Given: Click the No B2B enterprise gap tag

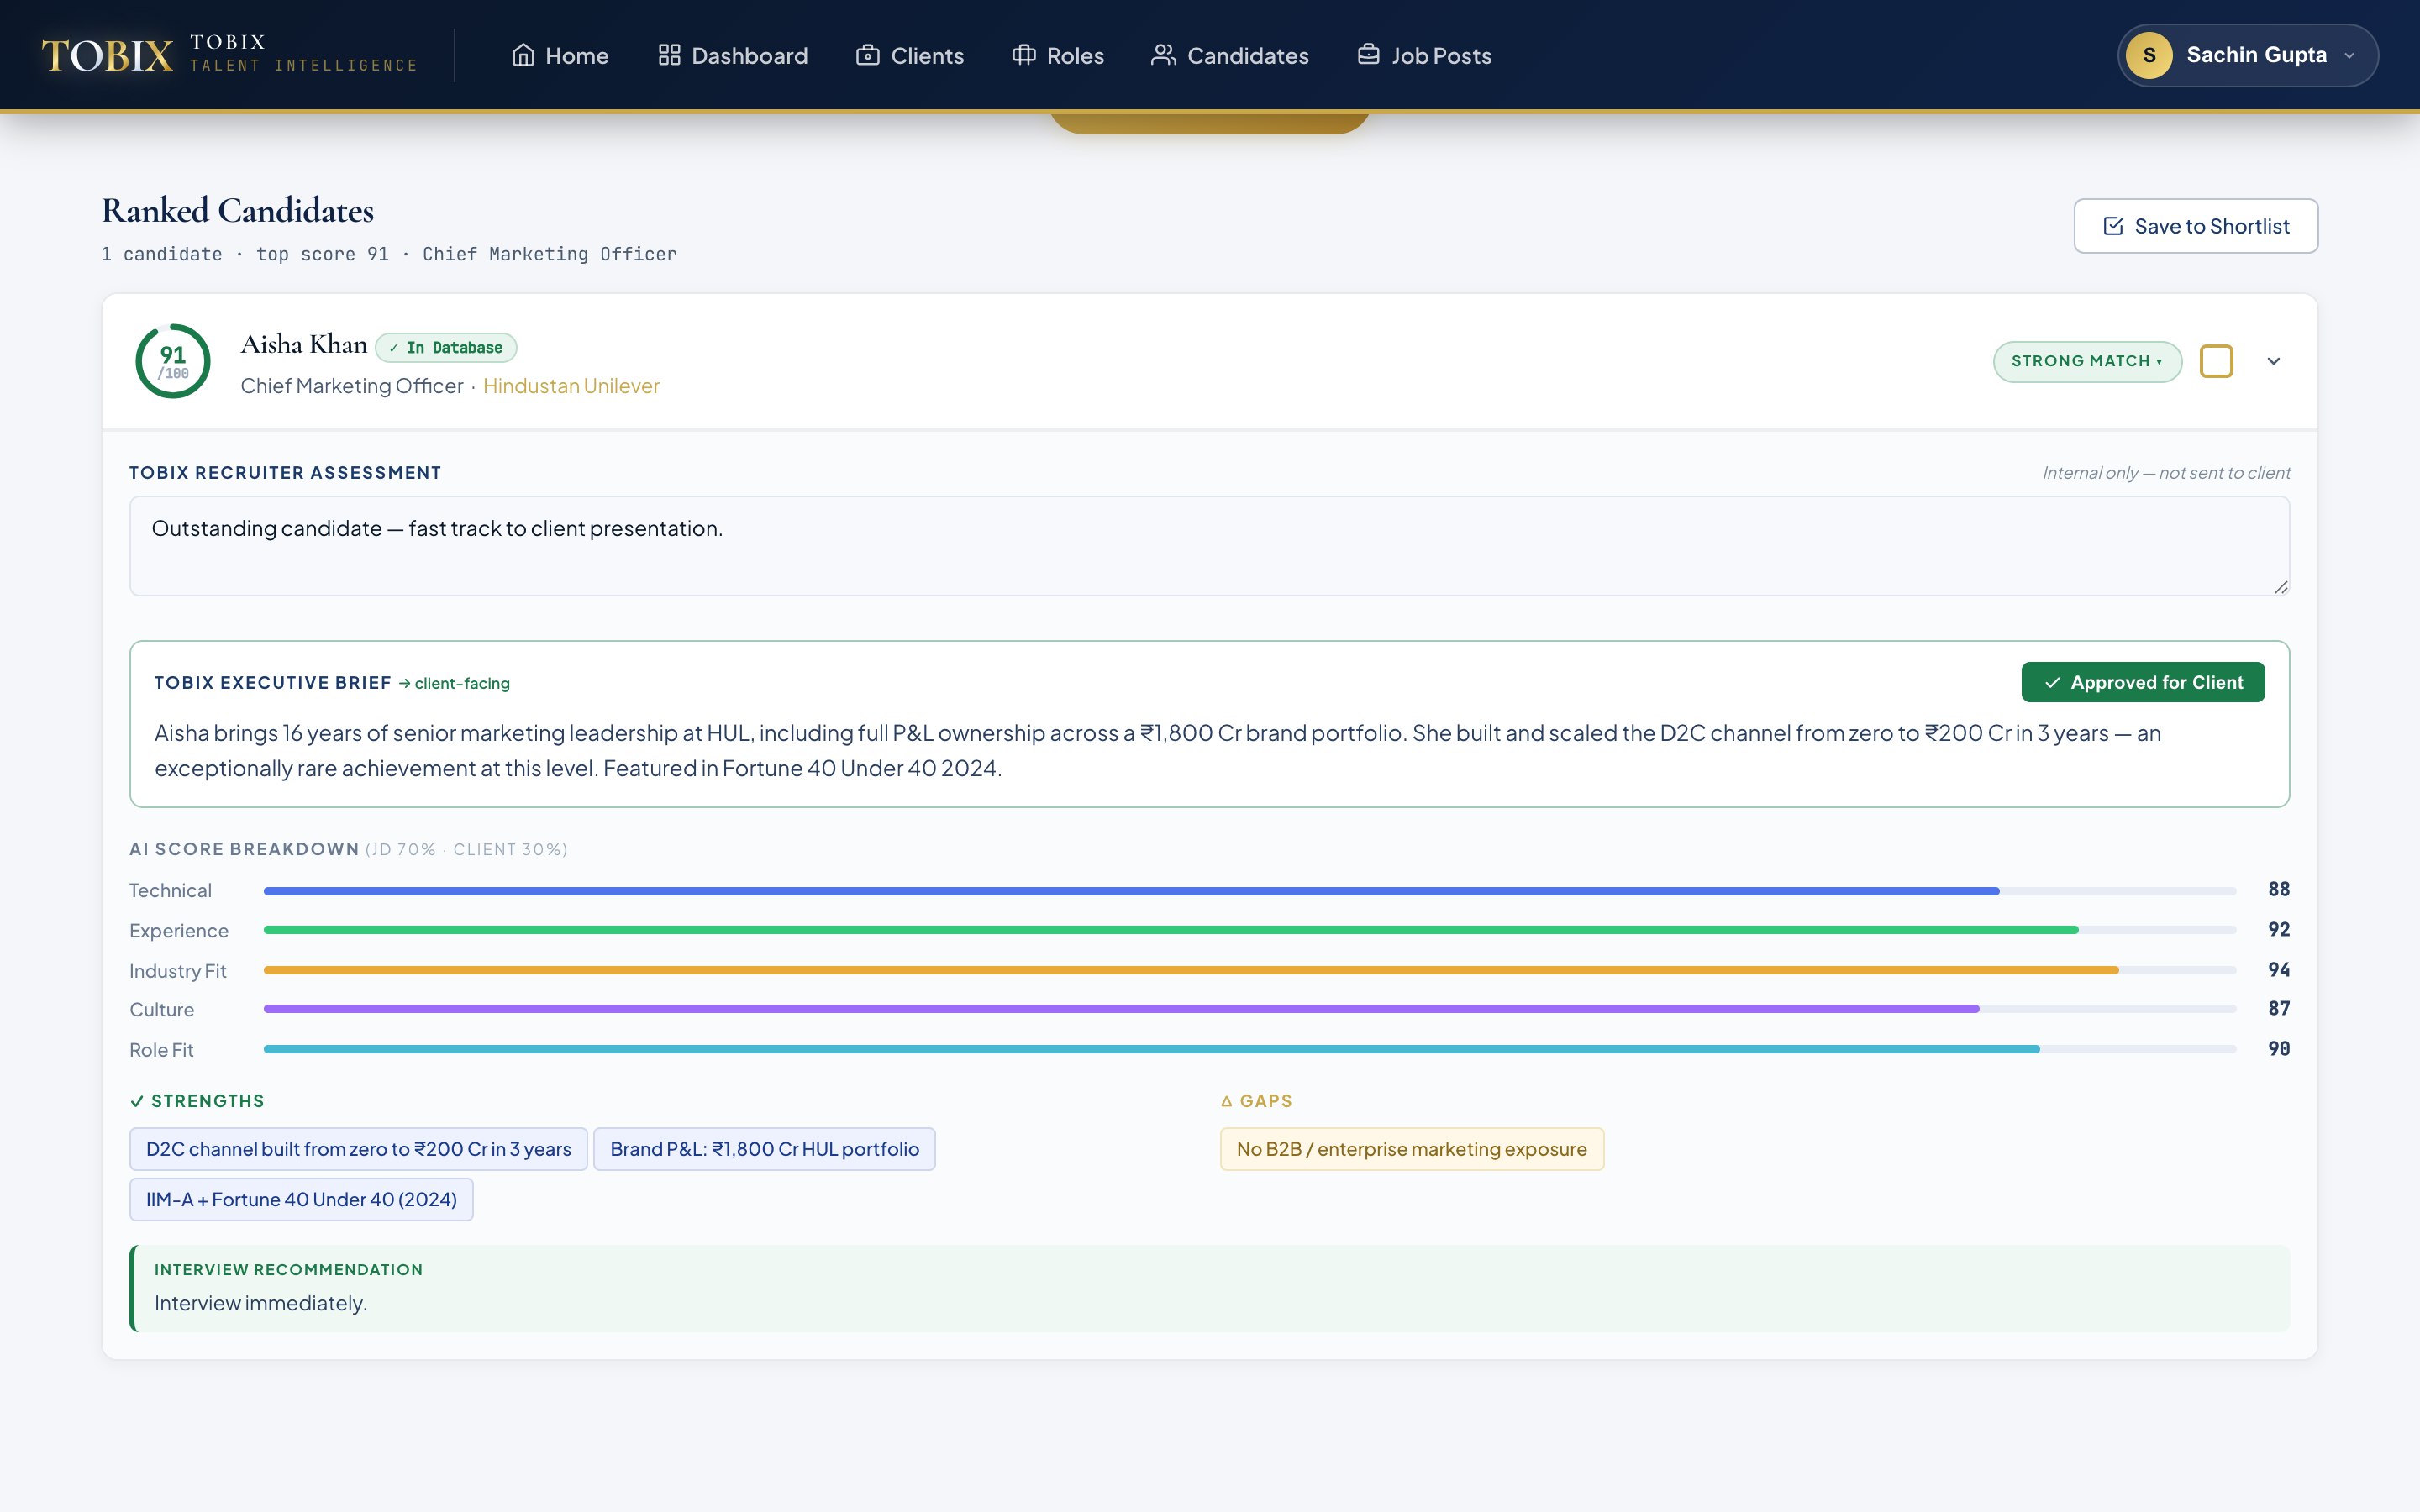Looking at the screenshot, I should point(1411,1149).
